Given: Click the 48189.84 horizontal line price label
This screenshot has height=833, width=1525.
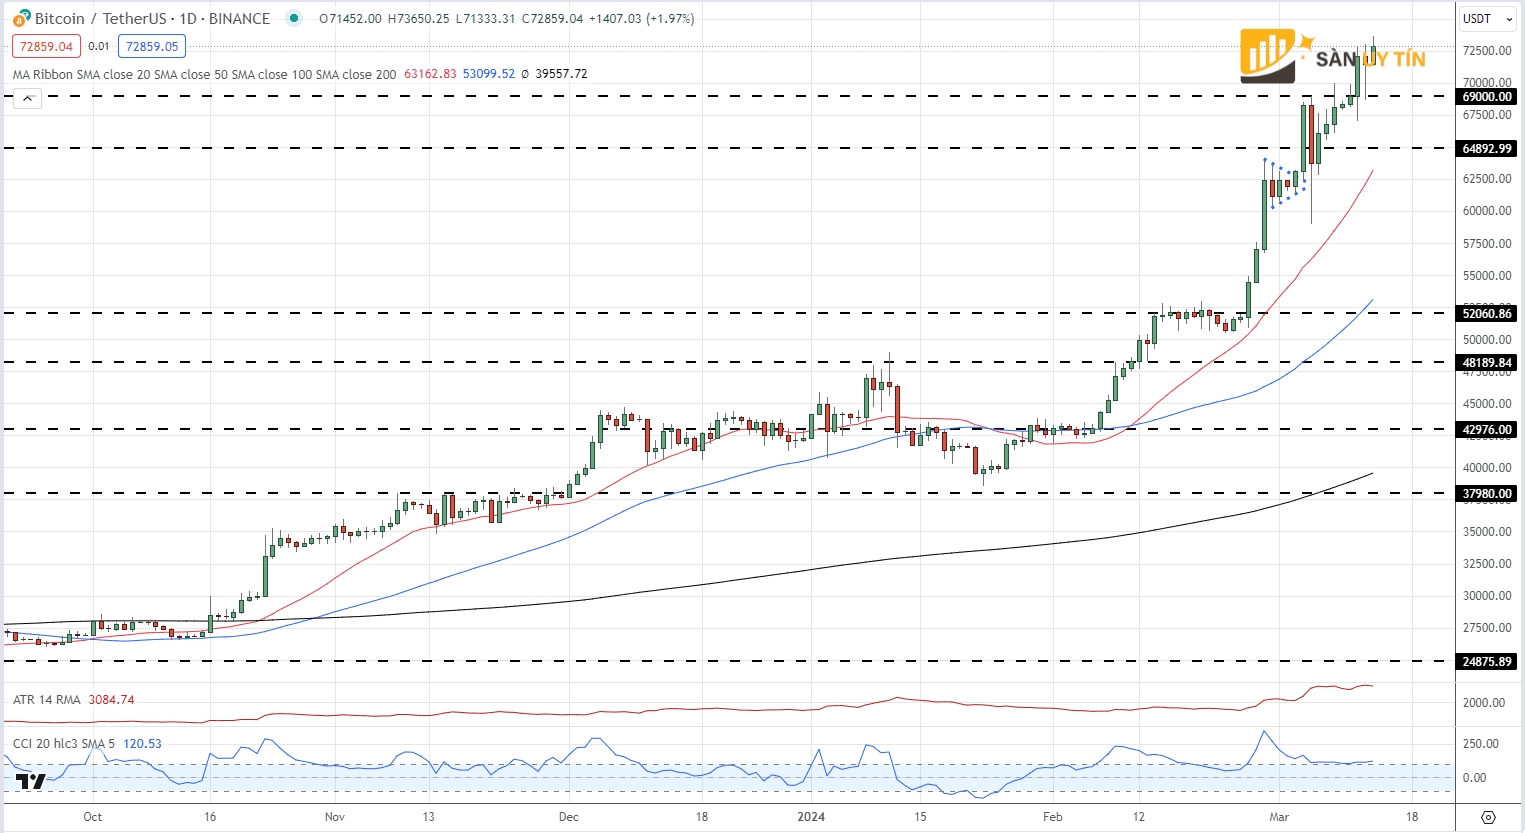Looking at the screenshot, I should [1487, 363].
